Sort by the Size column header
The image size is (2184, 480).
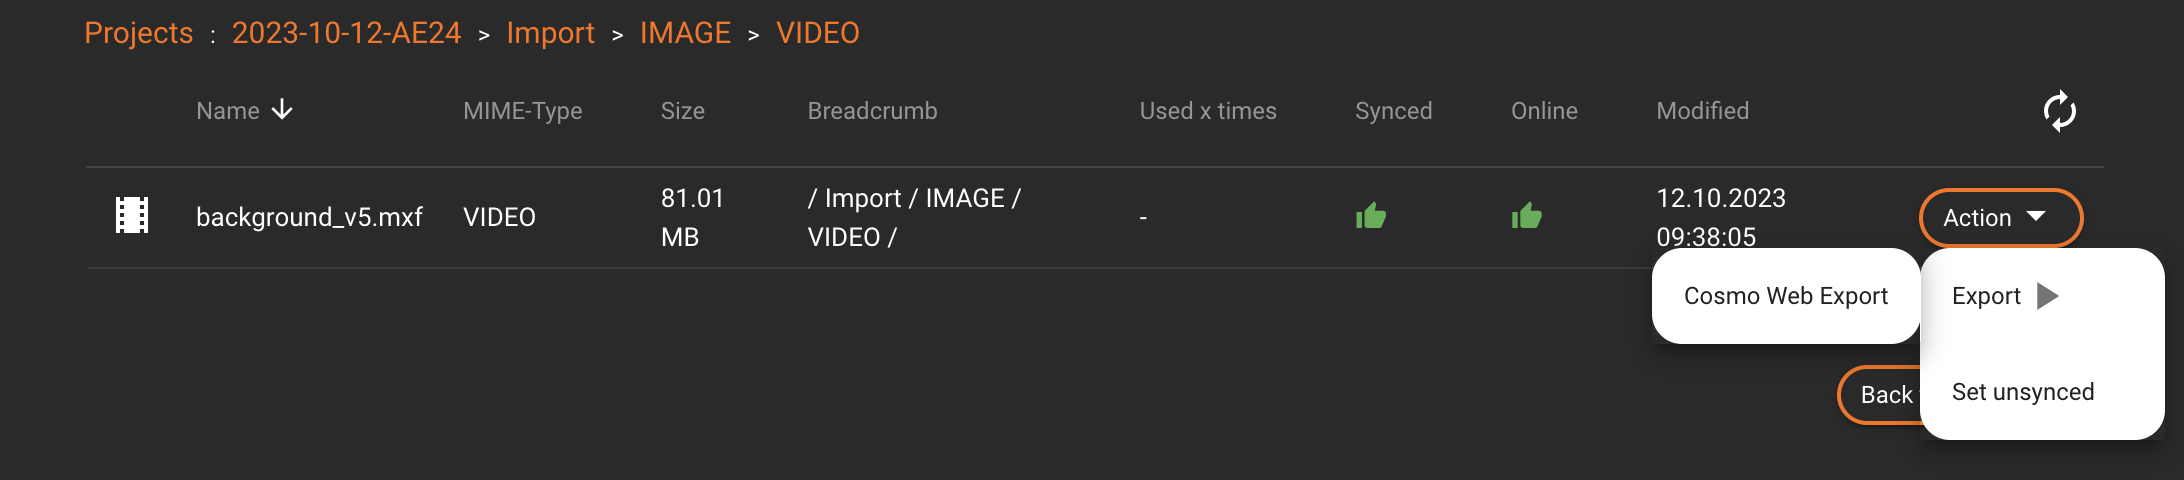click(682, 111)
